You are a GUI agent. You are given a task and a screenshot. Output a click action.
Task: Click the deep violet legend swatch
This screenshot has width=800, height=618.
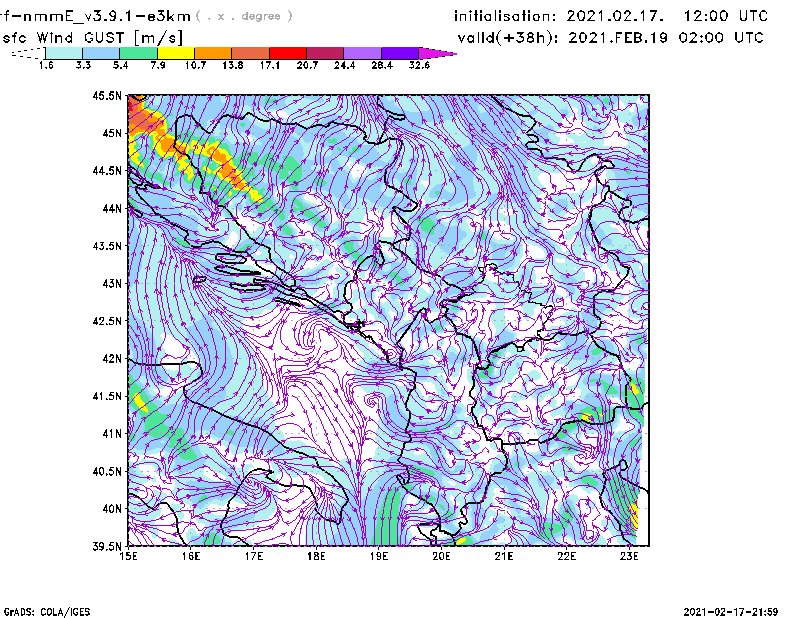[x=400, y=53]
